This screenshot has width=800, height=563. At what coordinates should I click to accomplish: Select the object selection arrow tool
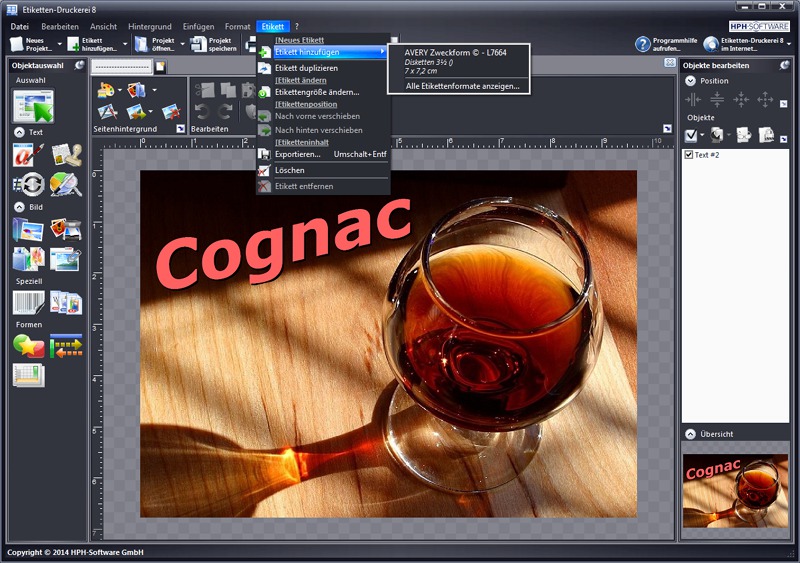coord(34,106)
